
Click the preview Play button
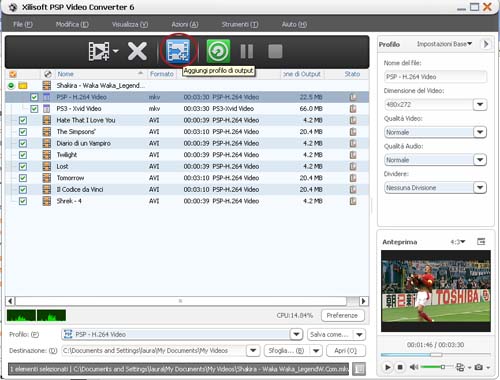388,367
